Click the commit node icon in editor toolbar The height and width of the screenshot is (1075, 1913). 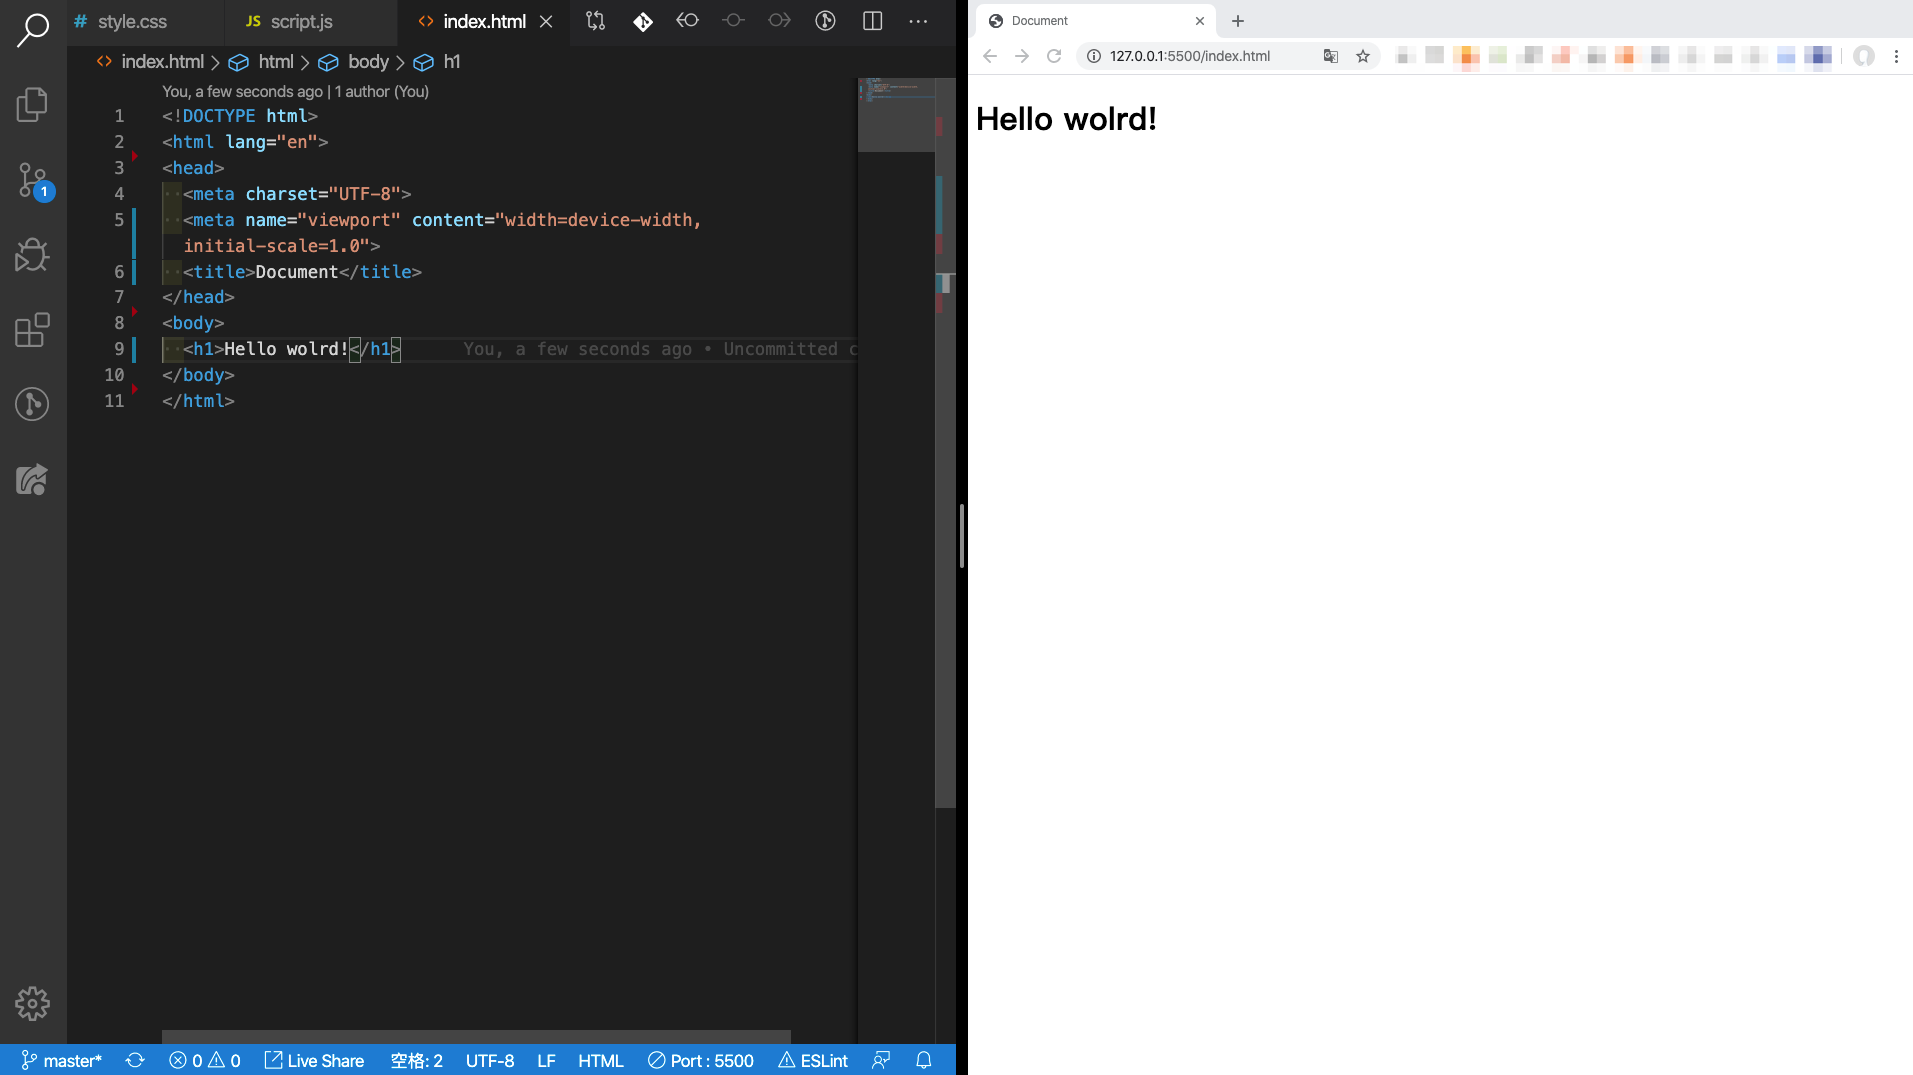(x=733, y=21)
